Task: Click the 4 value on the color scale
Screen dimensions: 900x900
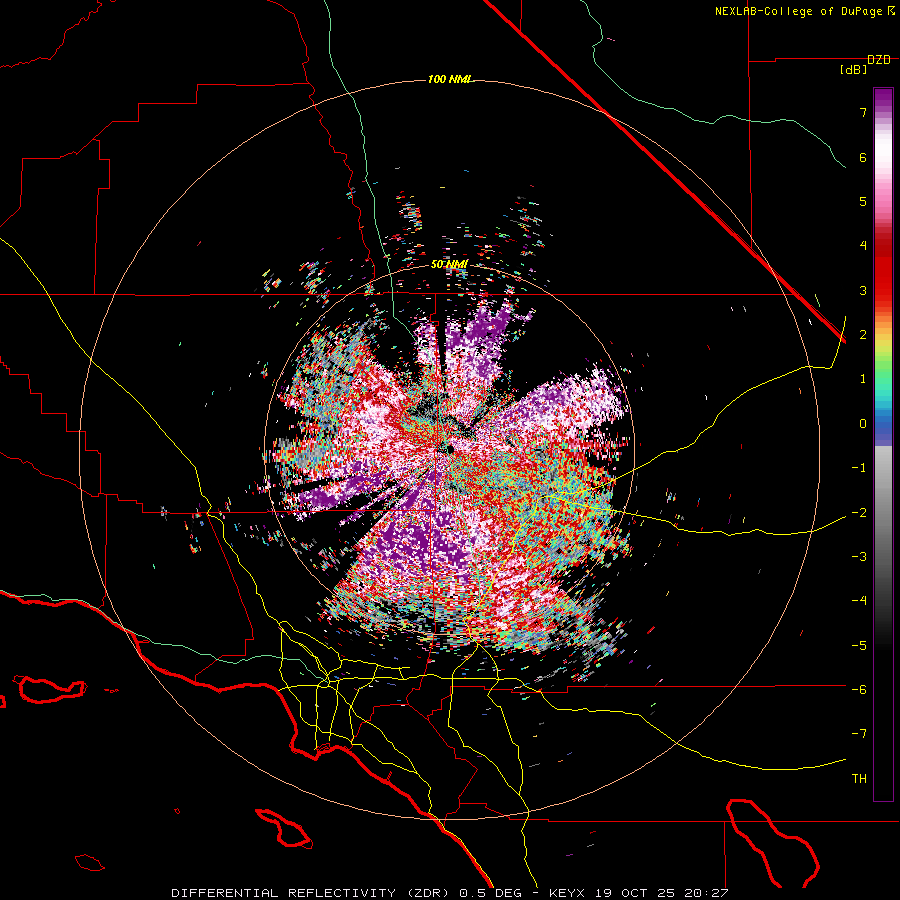Action: [863, 246]
